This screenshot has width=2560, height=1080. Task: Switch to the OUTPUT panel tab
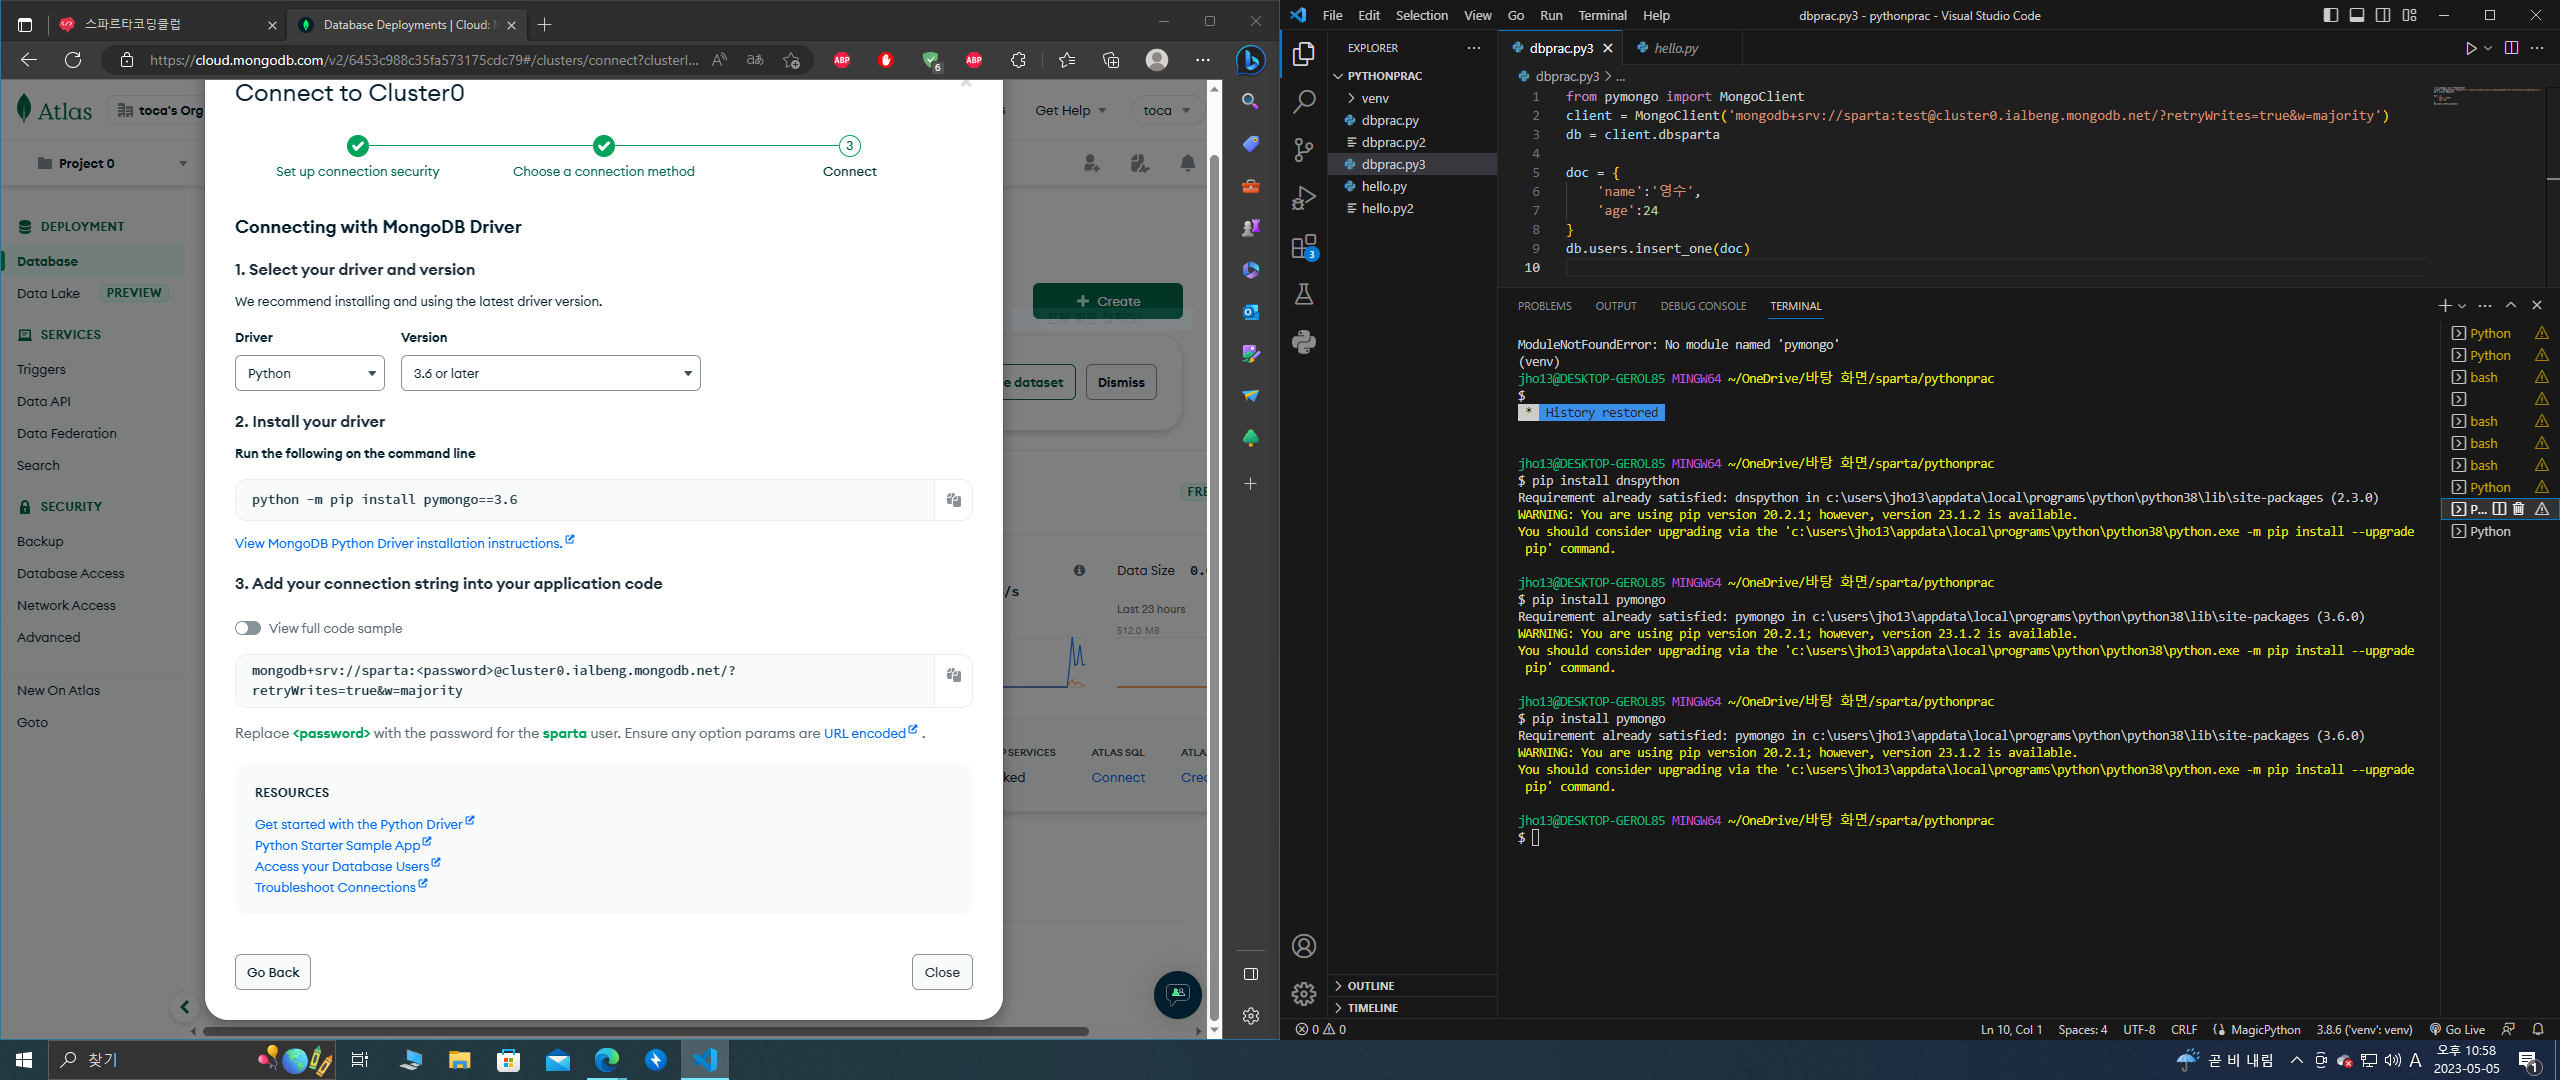[x=1616, y=306]
